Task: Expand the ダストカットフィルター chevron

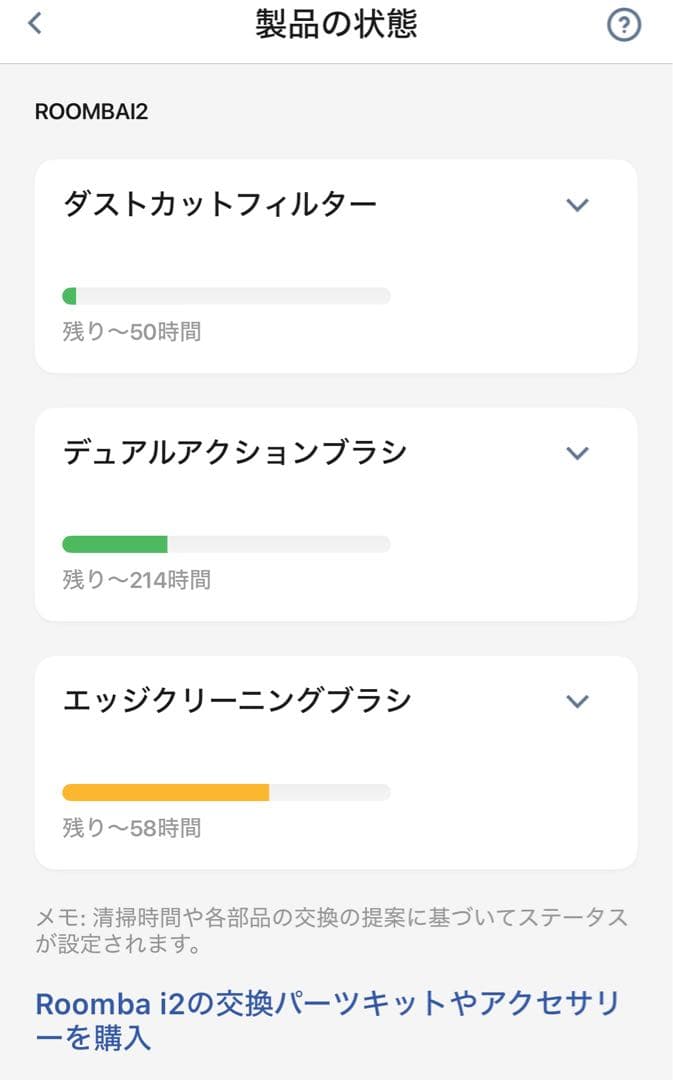Action: point(577,205)
